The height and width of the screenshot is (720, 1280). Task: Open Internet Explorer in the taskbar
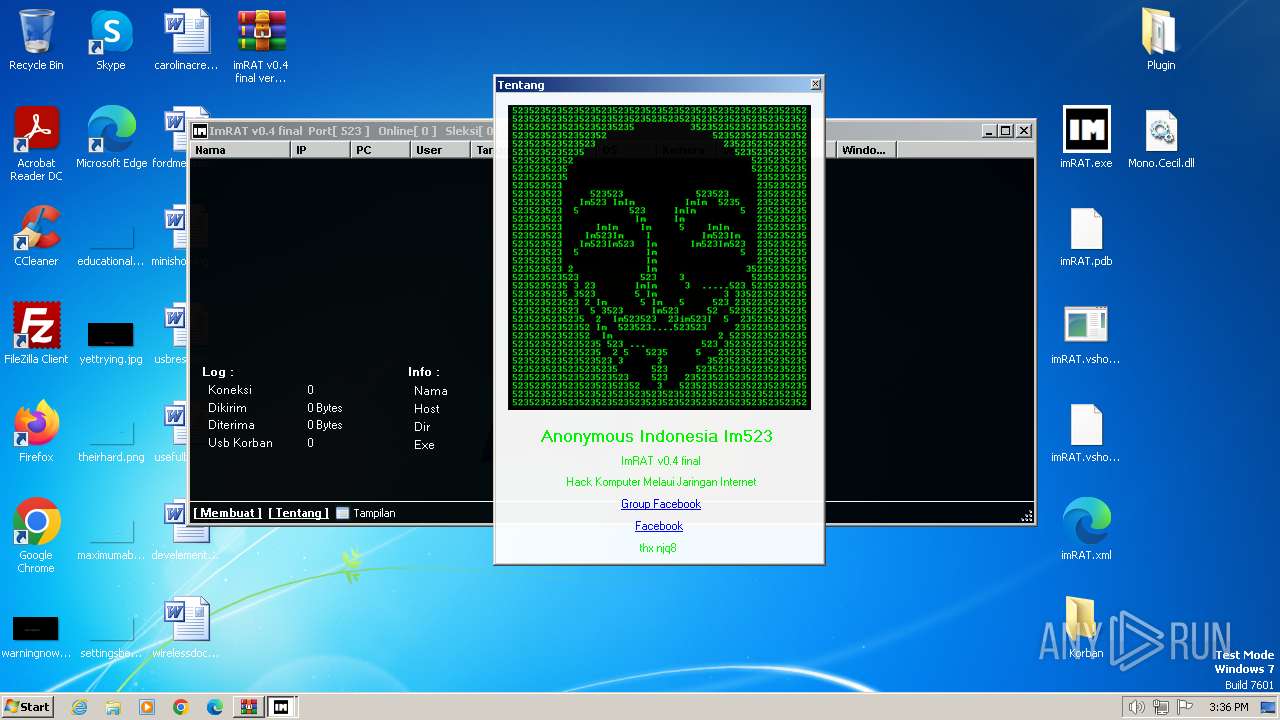tap(79, 707)
